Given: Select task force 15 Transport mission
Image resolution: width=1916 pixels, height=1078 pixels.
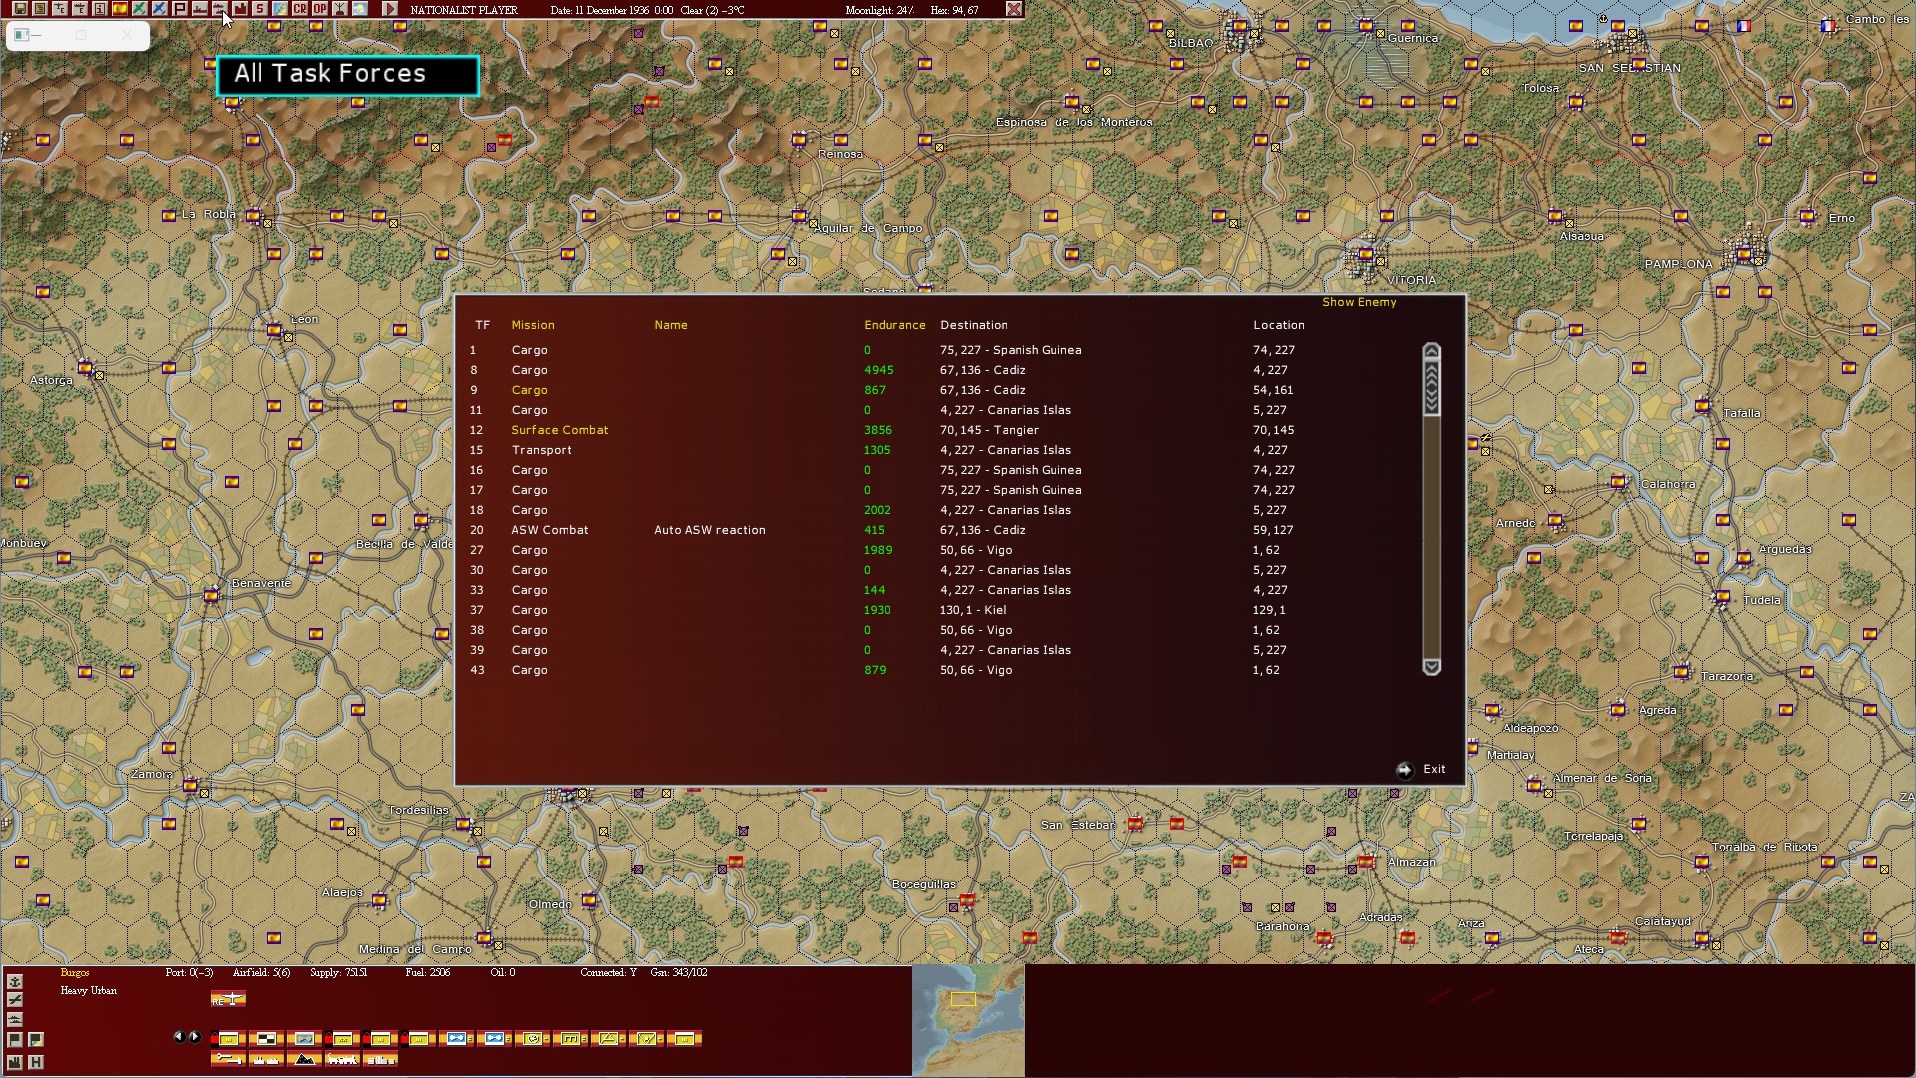Looking at the screenshot, I should coord(541,450).
